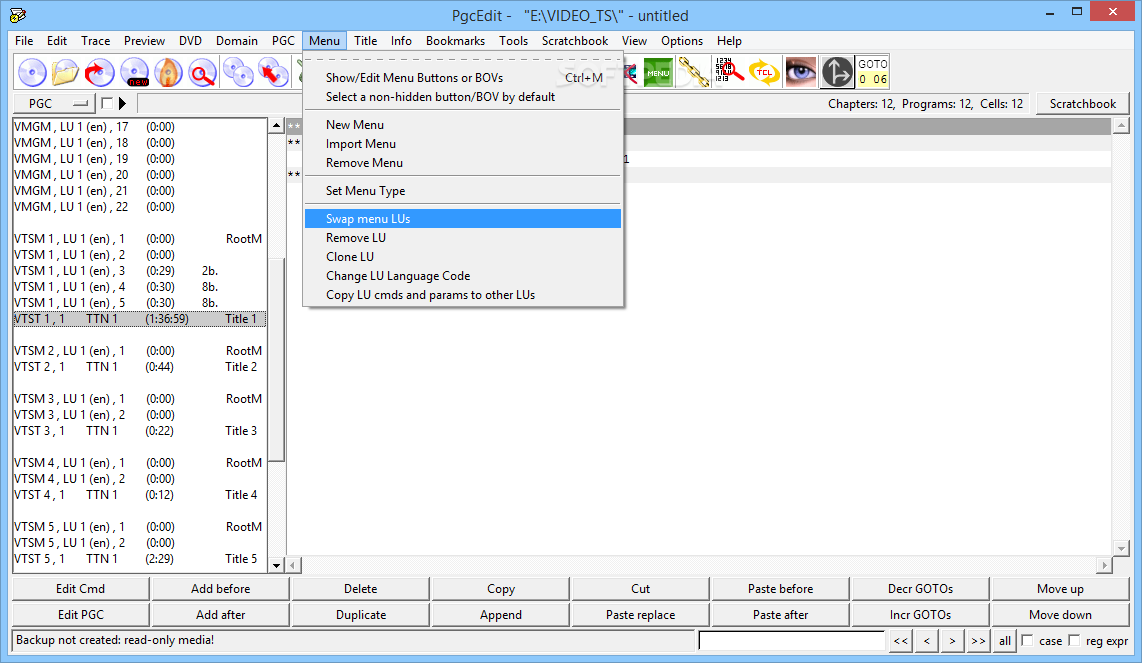The width and height of the screenshot is (1142, 663).
Task: Click the PgcEdit application icon in title bar
Action: click(18, 15)
